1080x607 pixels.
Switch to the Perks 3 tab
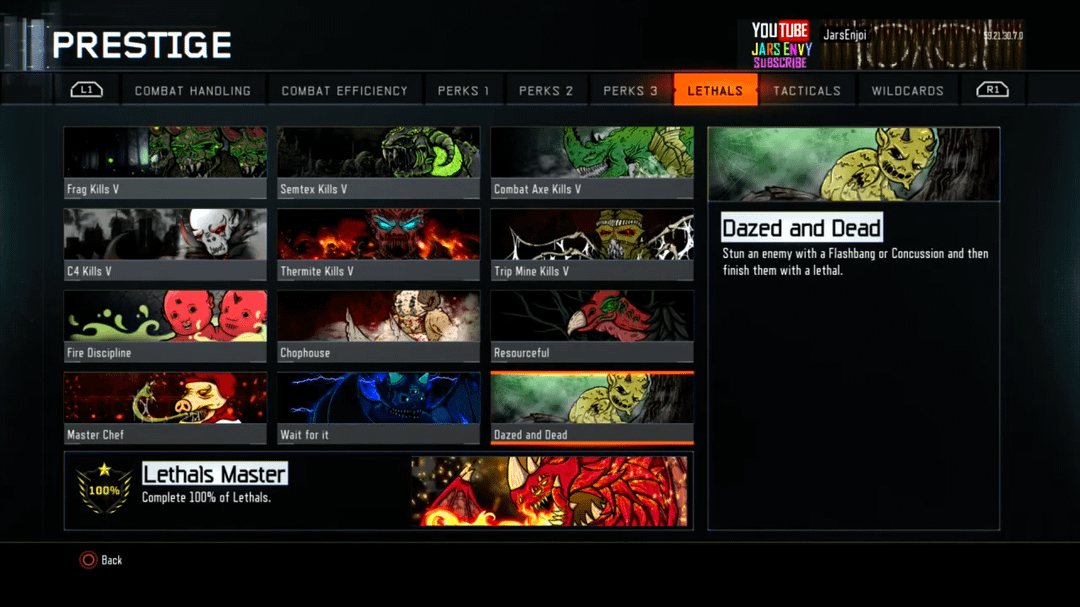click(630, 90)
